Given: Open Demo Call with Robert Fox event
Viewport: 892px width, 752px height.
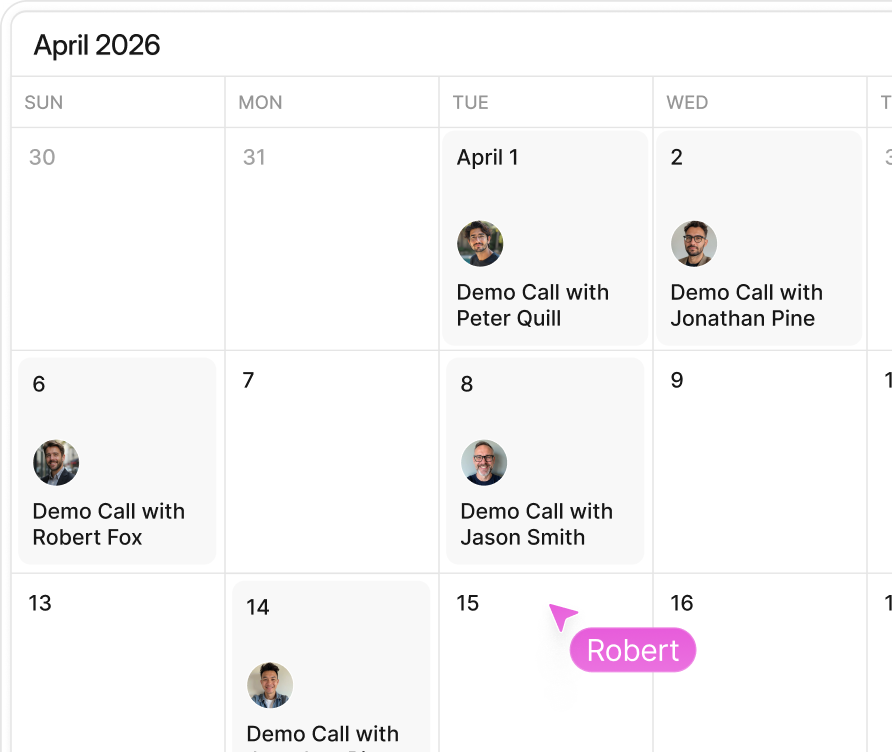Looking at the screenshot, I should 117,461.
